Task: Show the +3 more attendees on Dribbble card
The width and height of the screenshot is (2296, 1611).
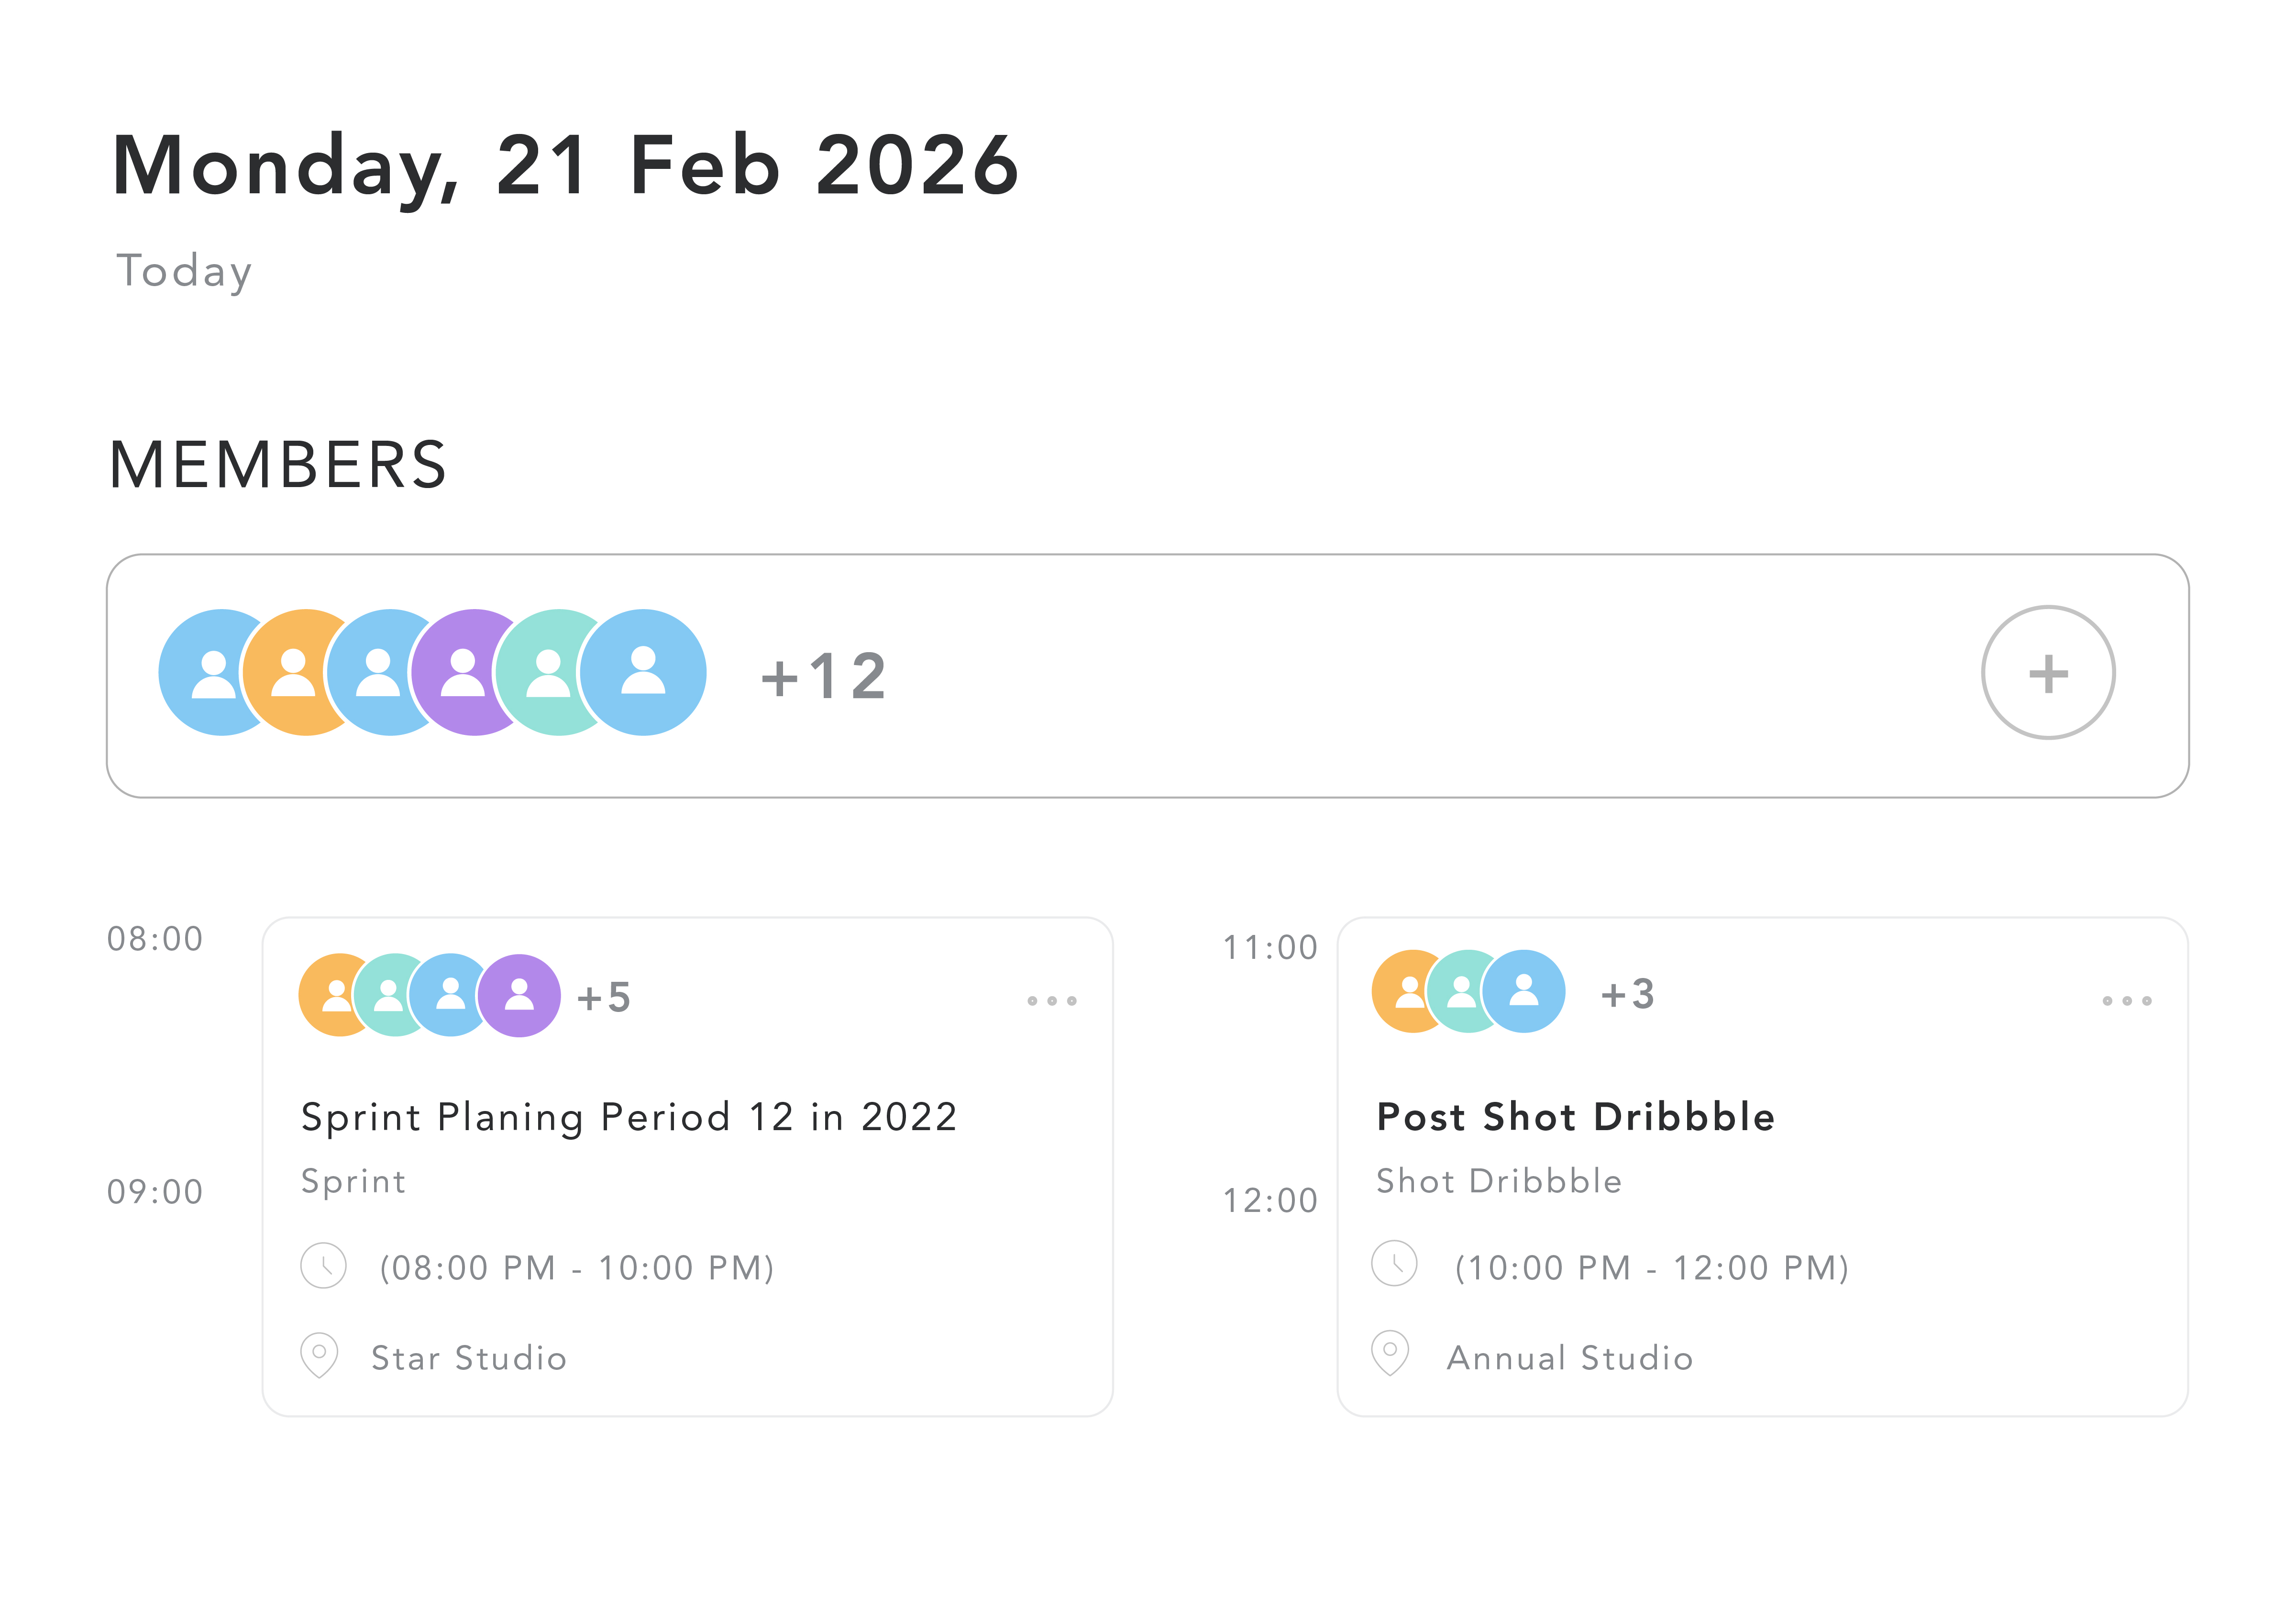Action: (1628, 994)
